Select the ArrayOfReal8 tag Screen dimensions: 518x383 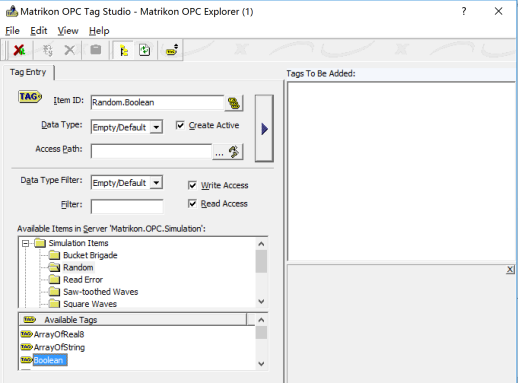[59, 334]
